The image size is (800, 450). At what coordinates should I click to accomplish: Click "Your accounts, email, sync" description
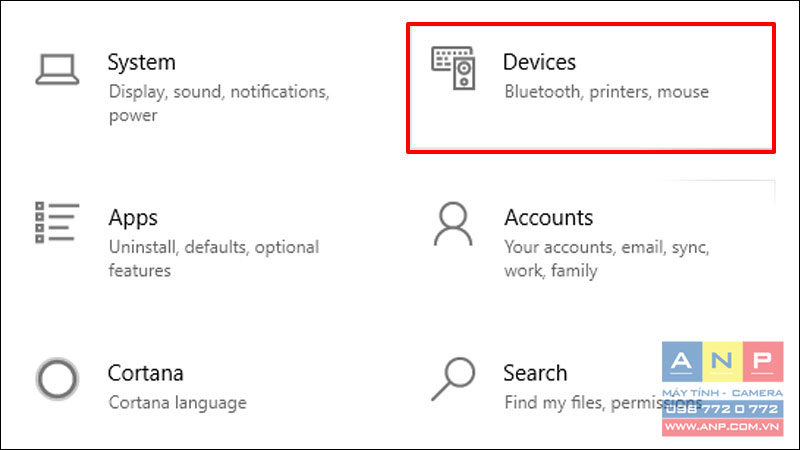click(607, 247)
